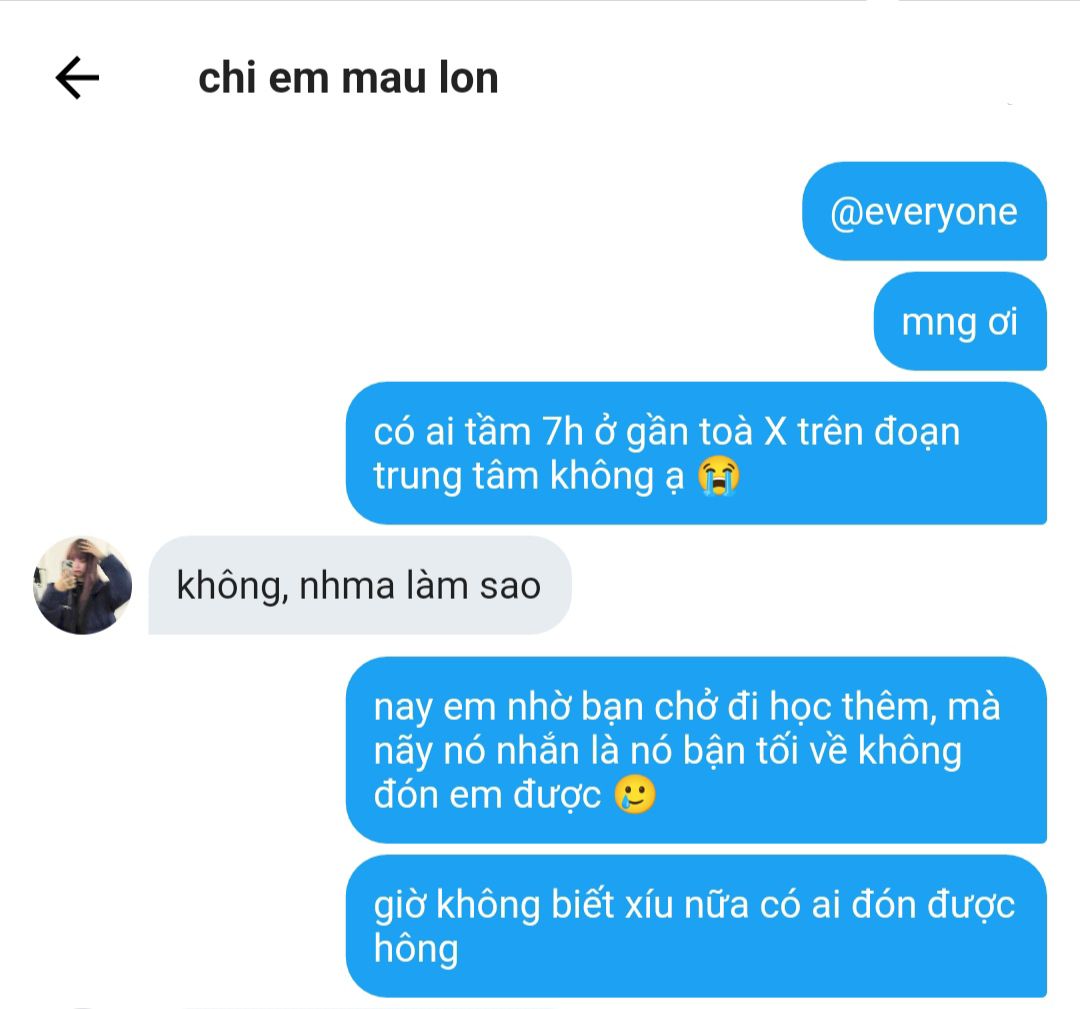1080x1009 pixels.
Task: Open the 'chi em mau lon' group info
Action: [348, 78]
